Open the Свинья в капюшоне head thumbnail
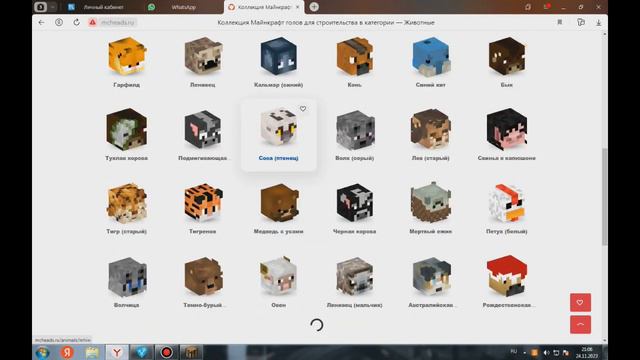This screenshot has height=360, width=640. 507,129
